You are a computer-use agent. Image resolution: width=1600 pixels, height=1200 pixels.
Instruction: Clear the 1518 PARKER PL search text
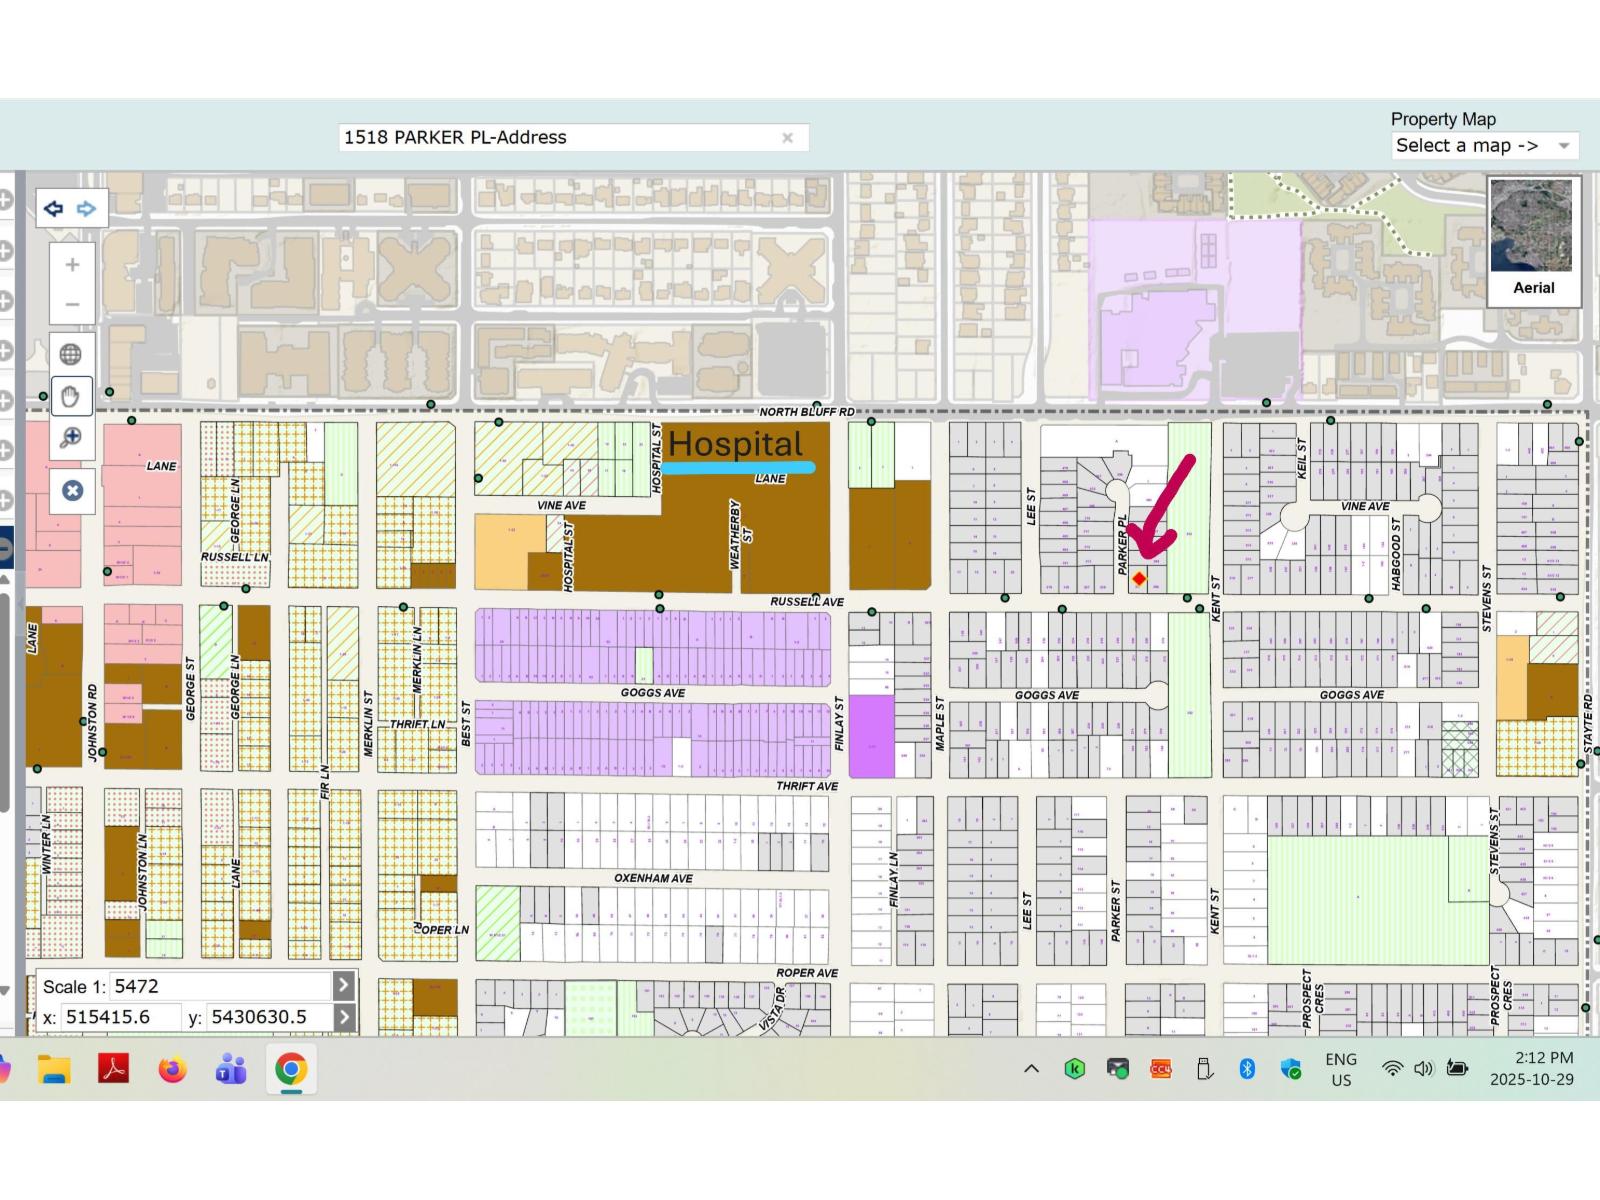(x=788, y=138)
